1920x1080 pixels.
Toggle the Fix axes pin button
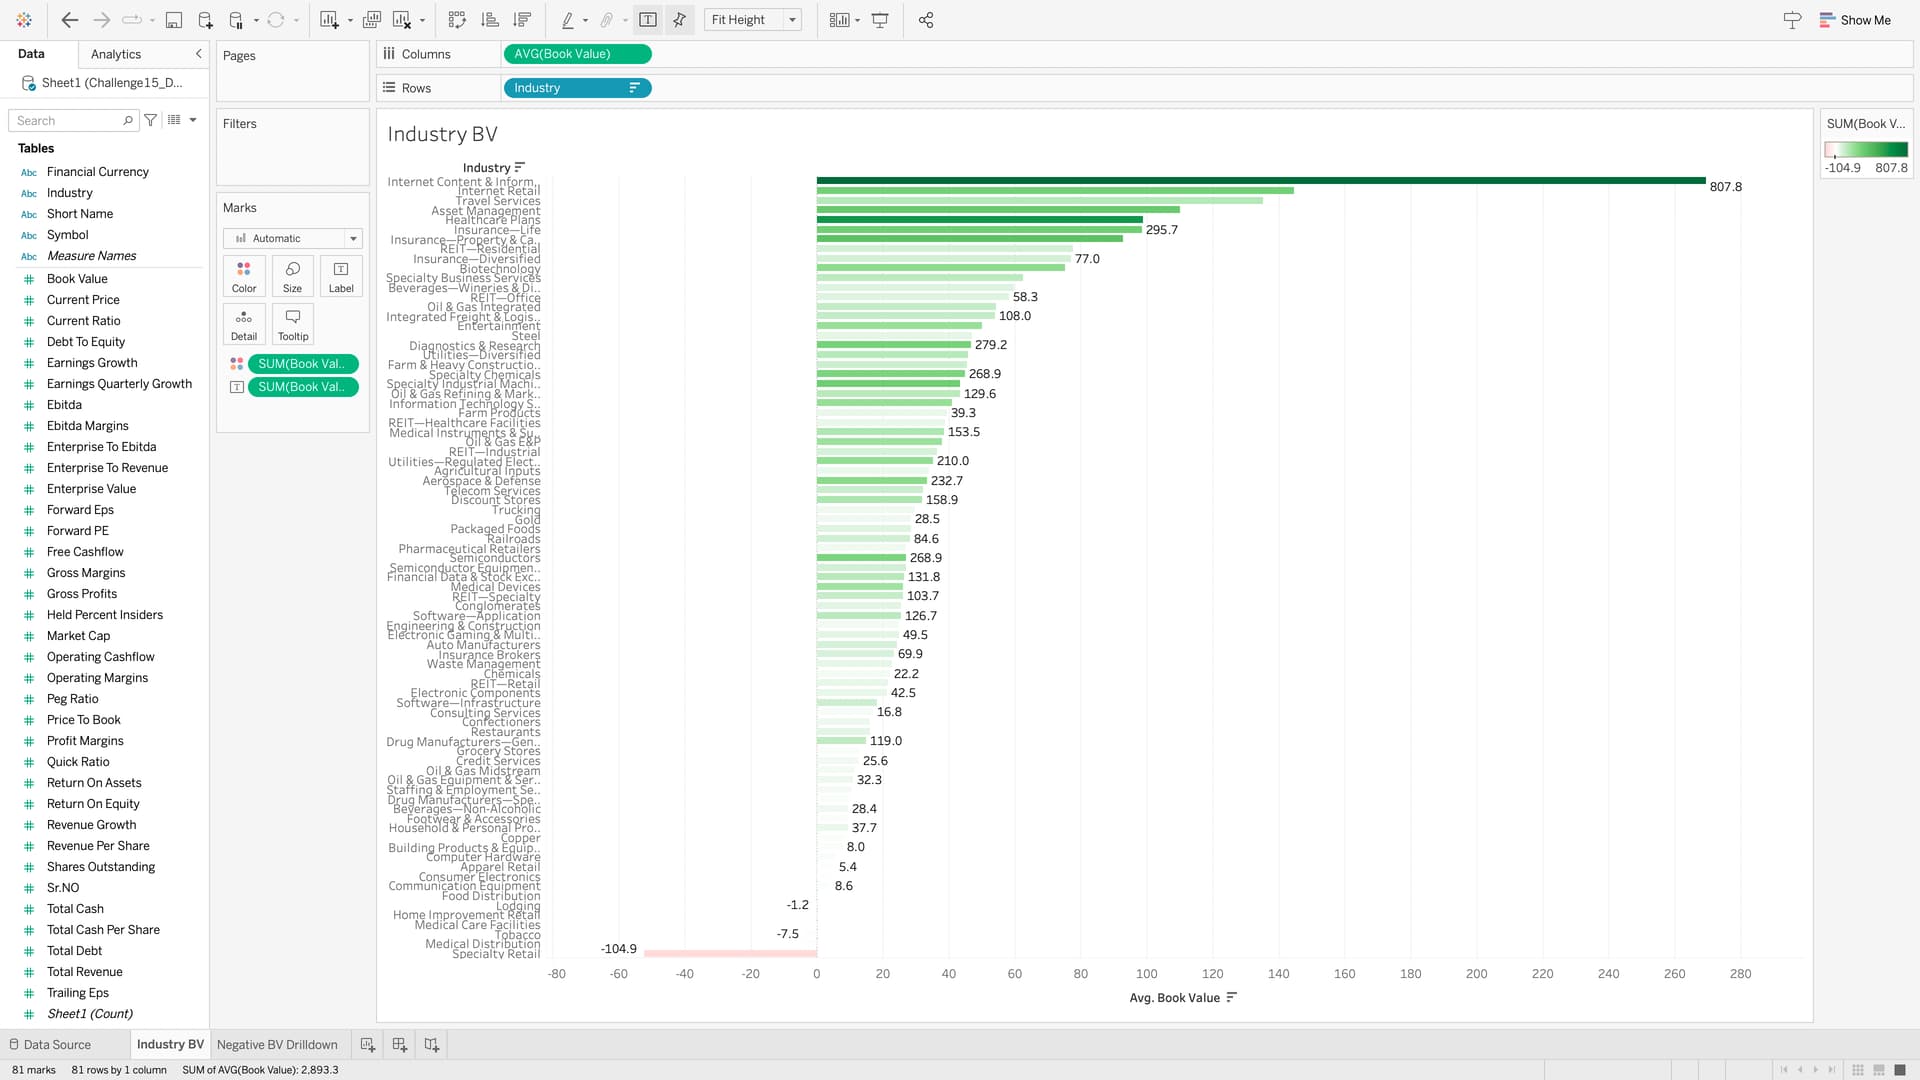click(x=680, y=20)
